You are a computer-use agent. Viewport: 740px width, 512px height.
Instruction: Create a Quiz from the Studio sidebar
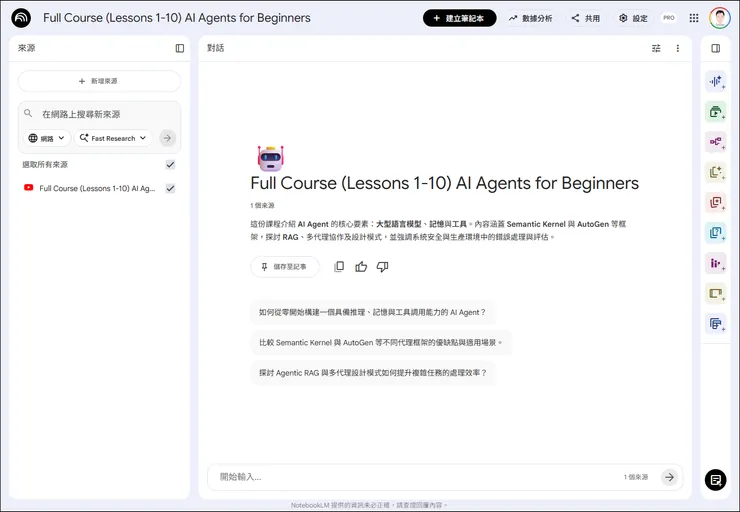715,233
